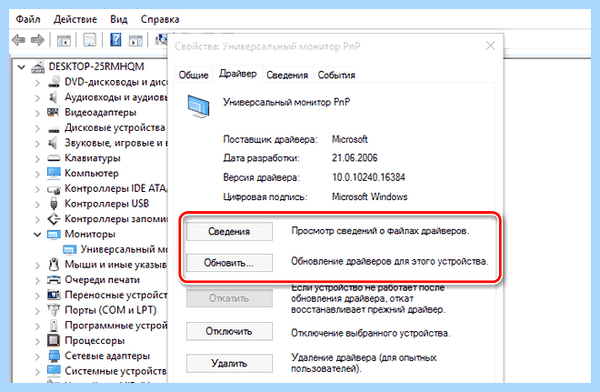Click the Компьютер monitor icon
The height and width of the screenshot is (392, 600).
(54, 173)
